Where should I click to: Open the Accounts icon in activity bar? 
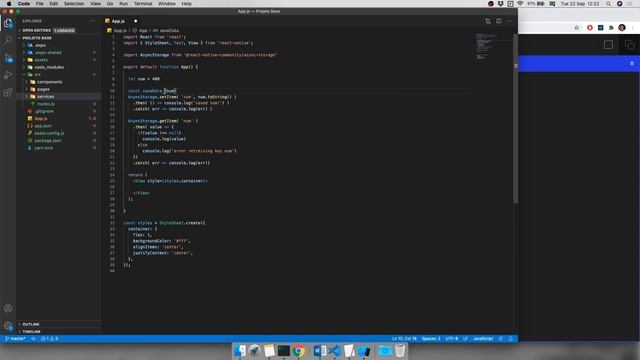pos(8,308)
